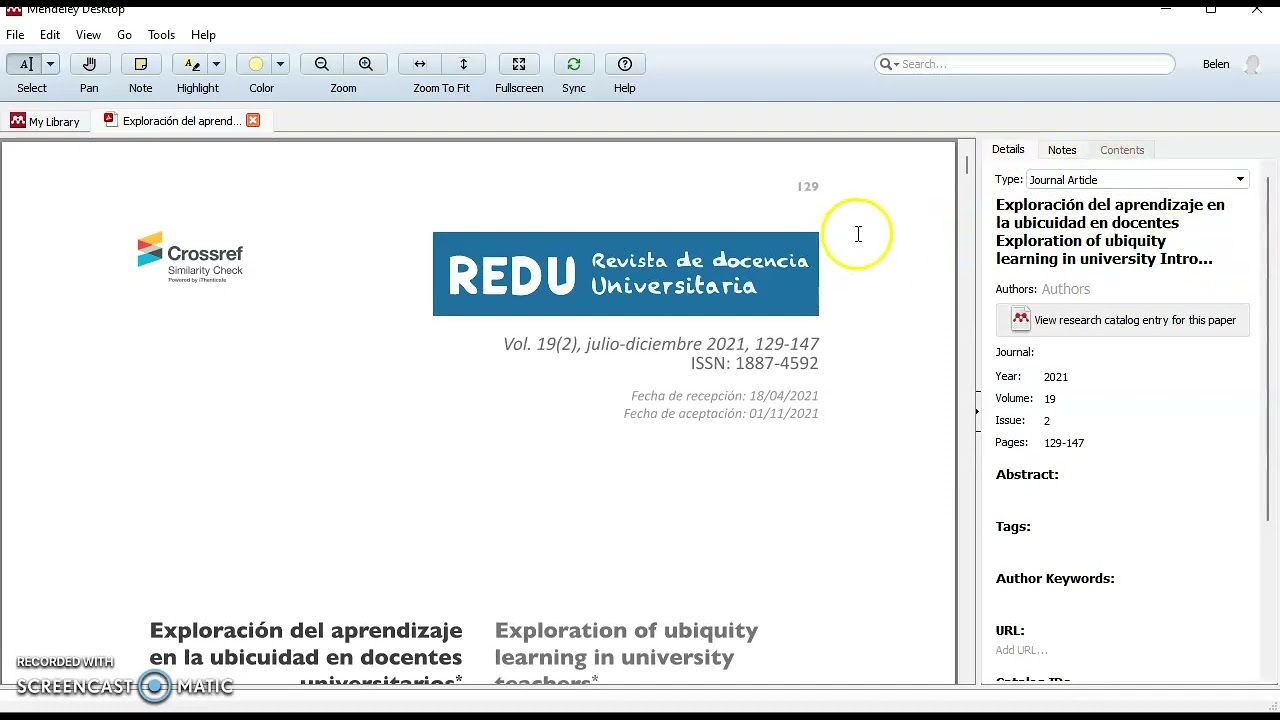Click the Vol. 19(2), julio-diciembre 2021 line
This screenshot has height=720, width=1280.
[x=661, y=344]
